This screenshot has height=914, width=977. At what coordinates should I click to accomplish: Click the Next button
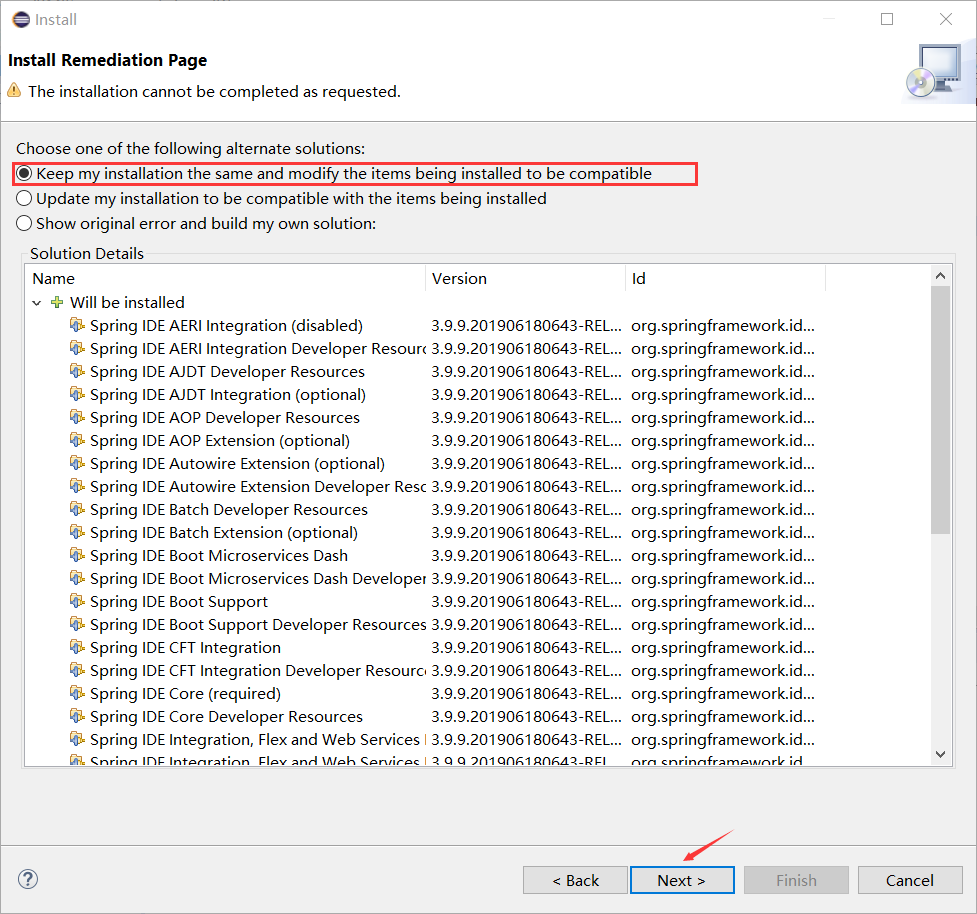click(x=682, y=880)
